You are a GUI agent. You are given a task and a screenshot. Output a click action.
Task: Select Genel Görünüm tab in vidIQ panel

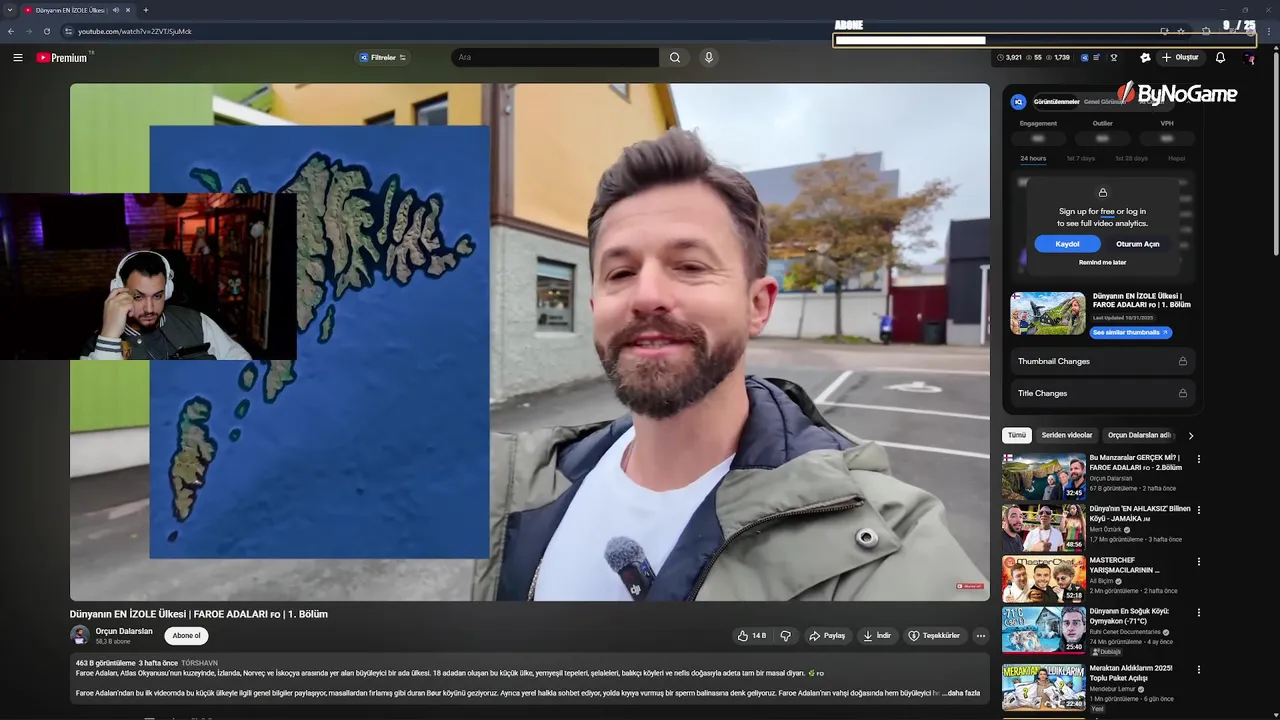(1104, 102)
